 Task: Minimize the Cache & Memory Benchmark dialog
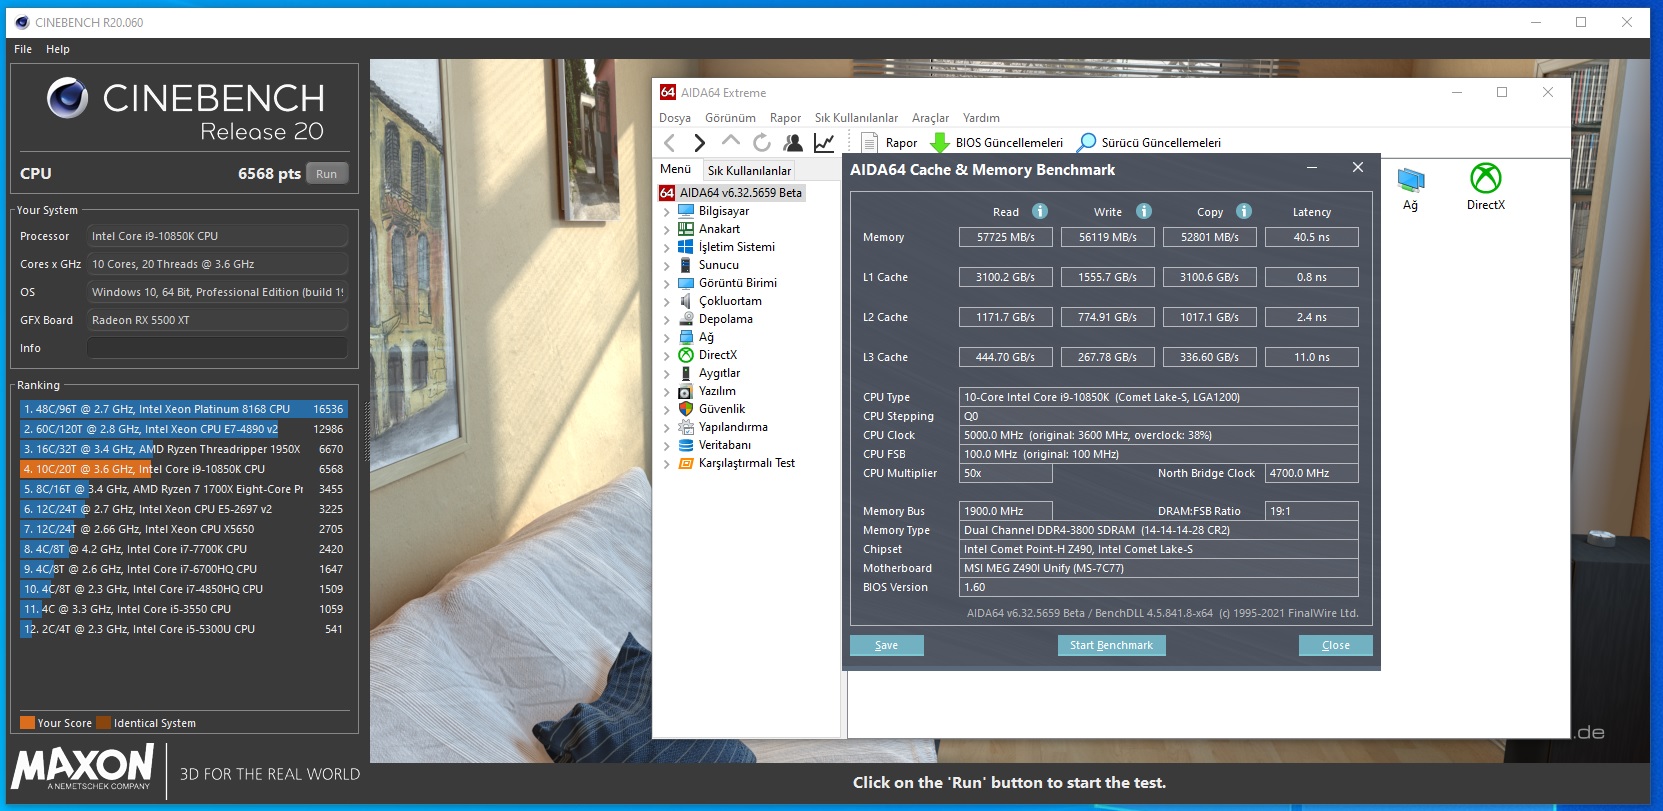click(1312, 168)
